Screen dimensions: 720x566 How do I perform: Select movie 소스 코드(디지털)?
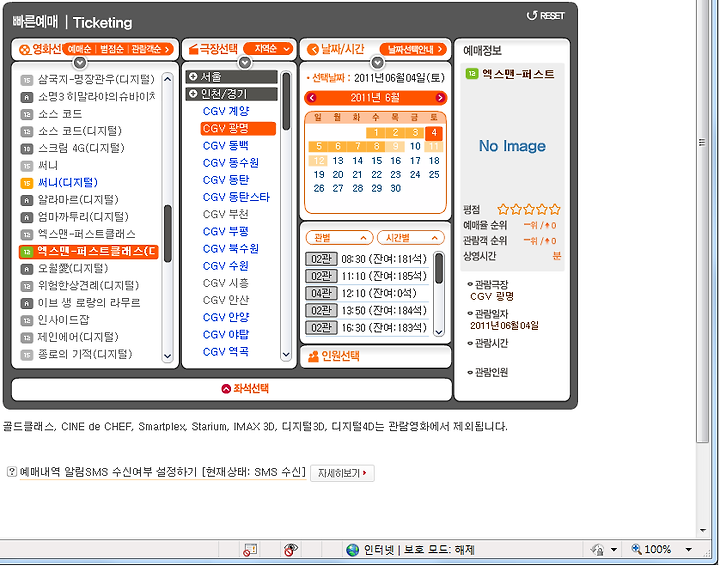pos(79,131)
